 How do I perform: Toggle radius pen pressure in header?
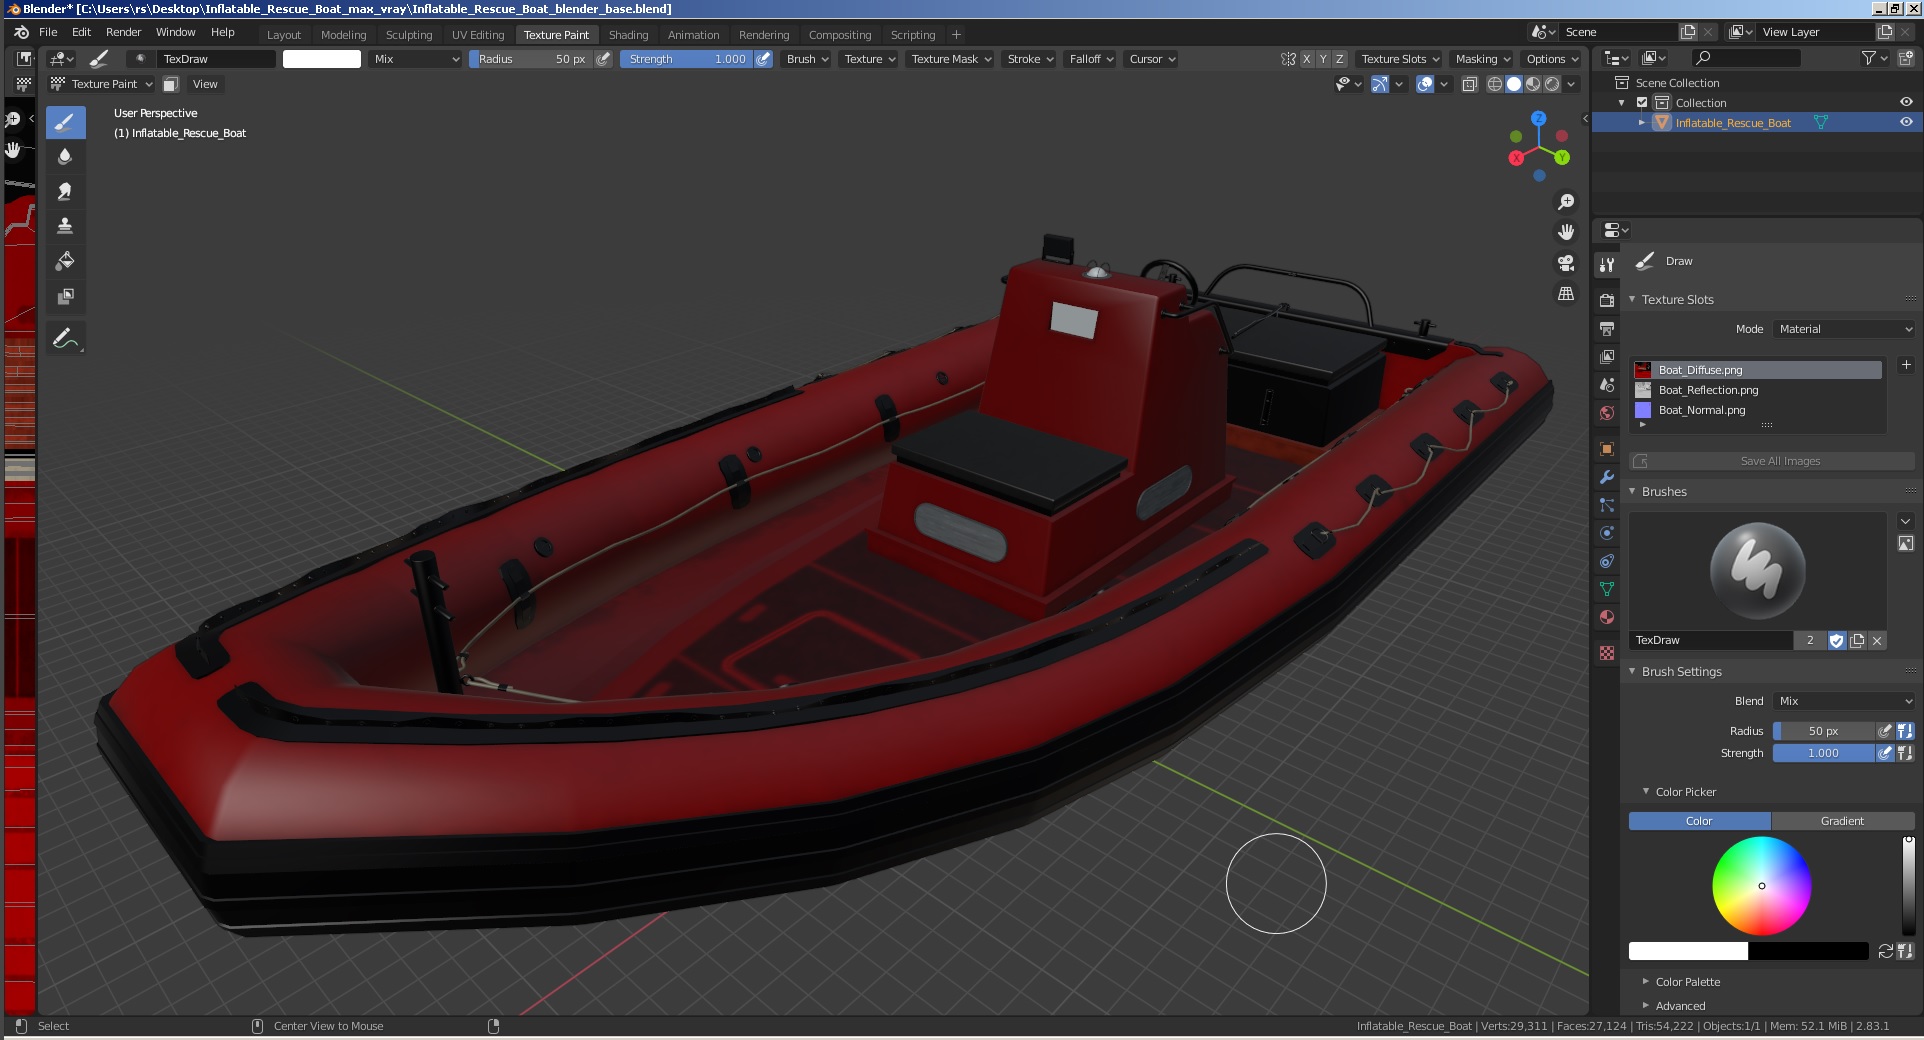tap(603, 59)
